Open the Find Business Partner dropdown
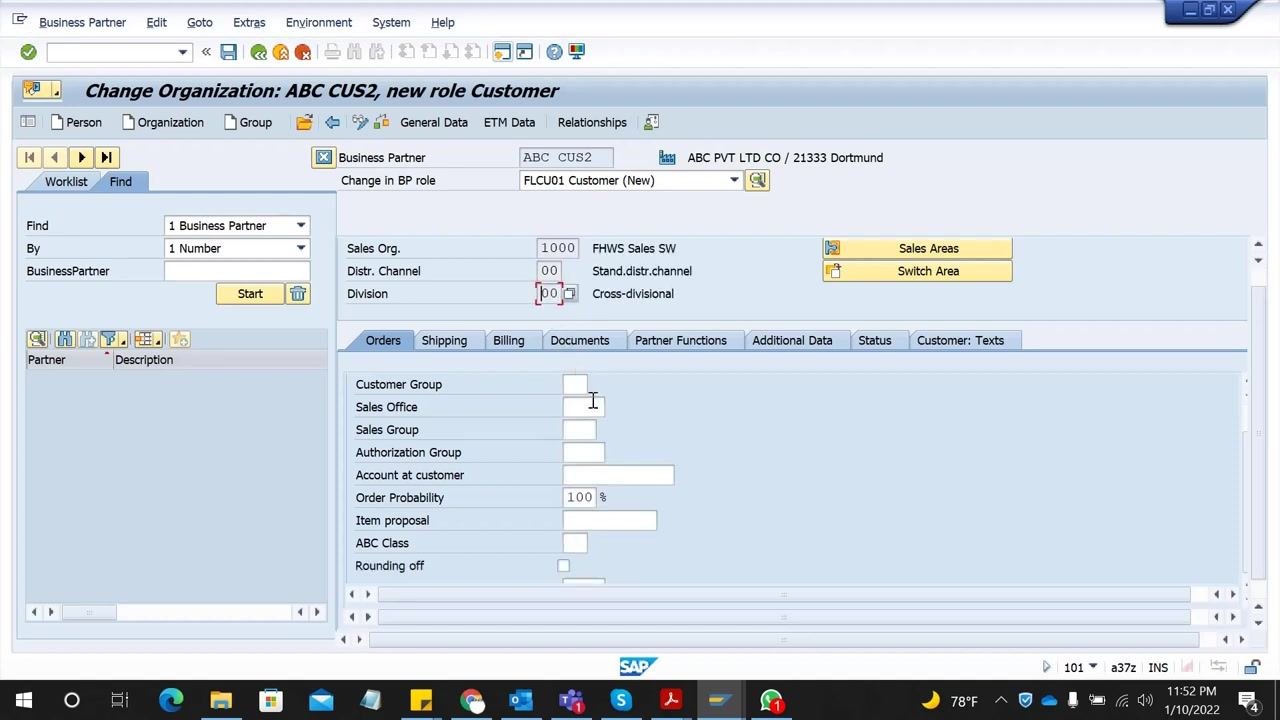1280x720 pixels. [300, 225]
